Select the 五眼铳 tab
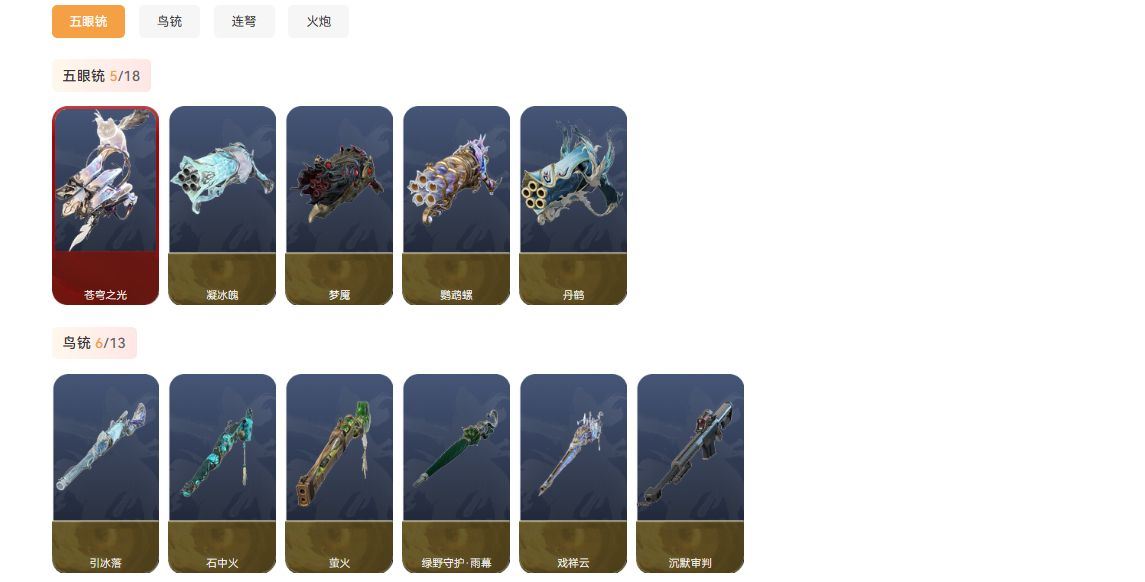Screen dimensions: 1145x582 click(88, 21)
